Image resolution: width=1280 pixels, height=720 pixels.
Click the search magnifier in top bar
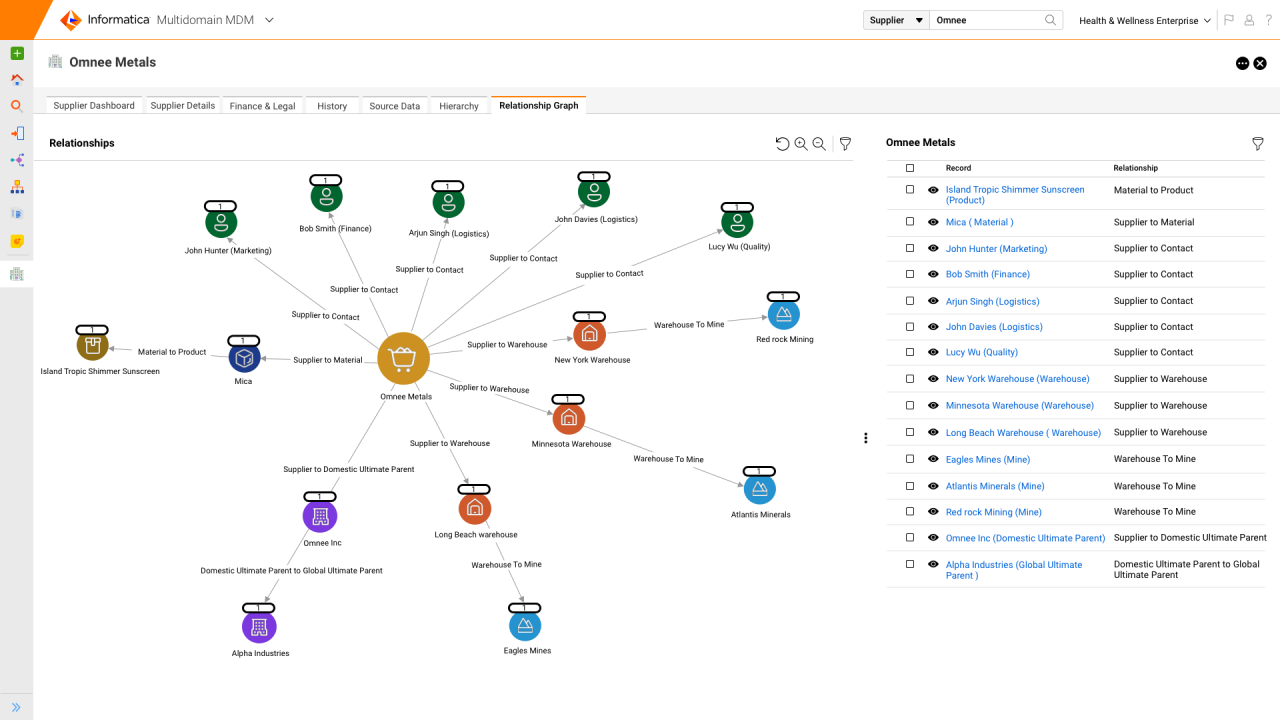(x=1050, y=20)
